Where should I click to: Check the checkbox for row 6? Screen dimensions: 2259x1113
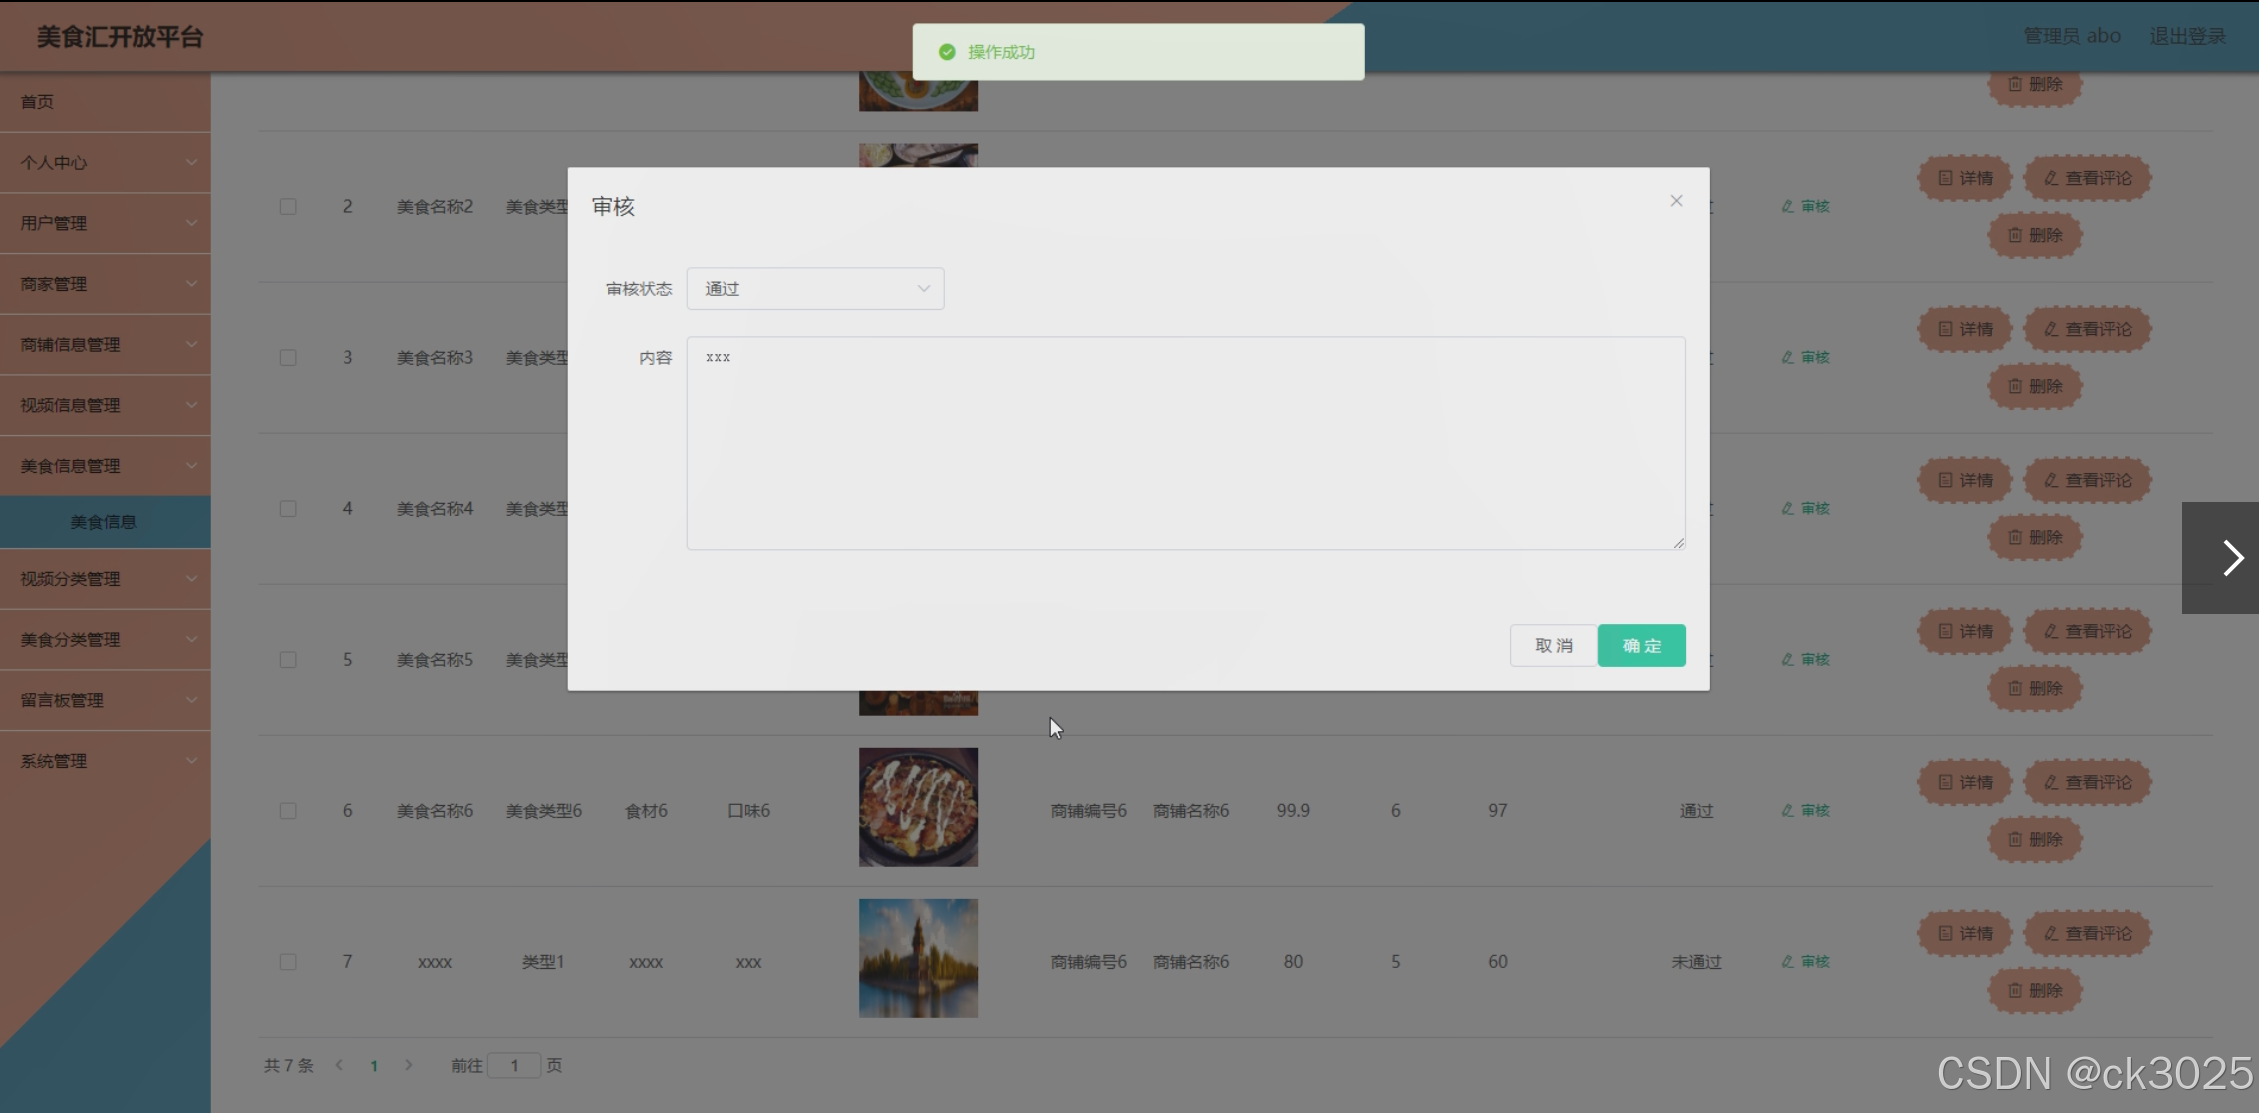tap(288, 811)
